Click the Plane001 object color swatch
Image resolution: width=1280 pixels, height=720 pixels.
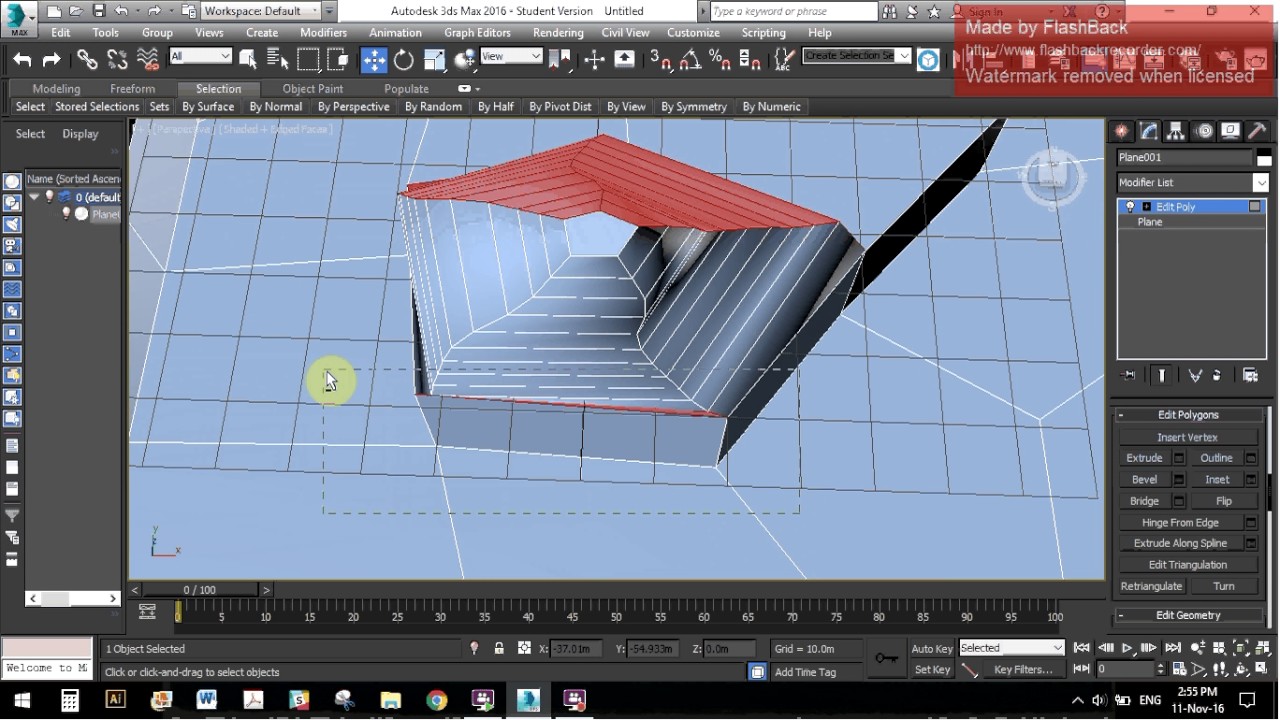coord(1264,157)
